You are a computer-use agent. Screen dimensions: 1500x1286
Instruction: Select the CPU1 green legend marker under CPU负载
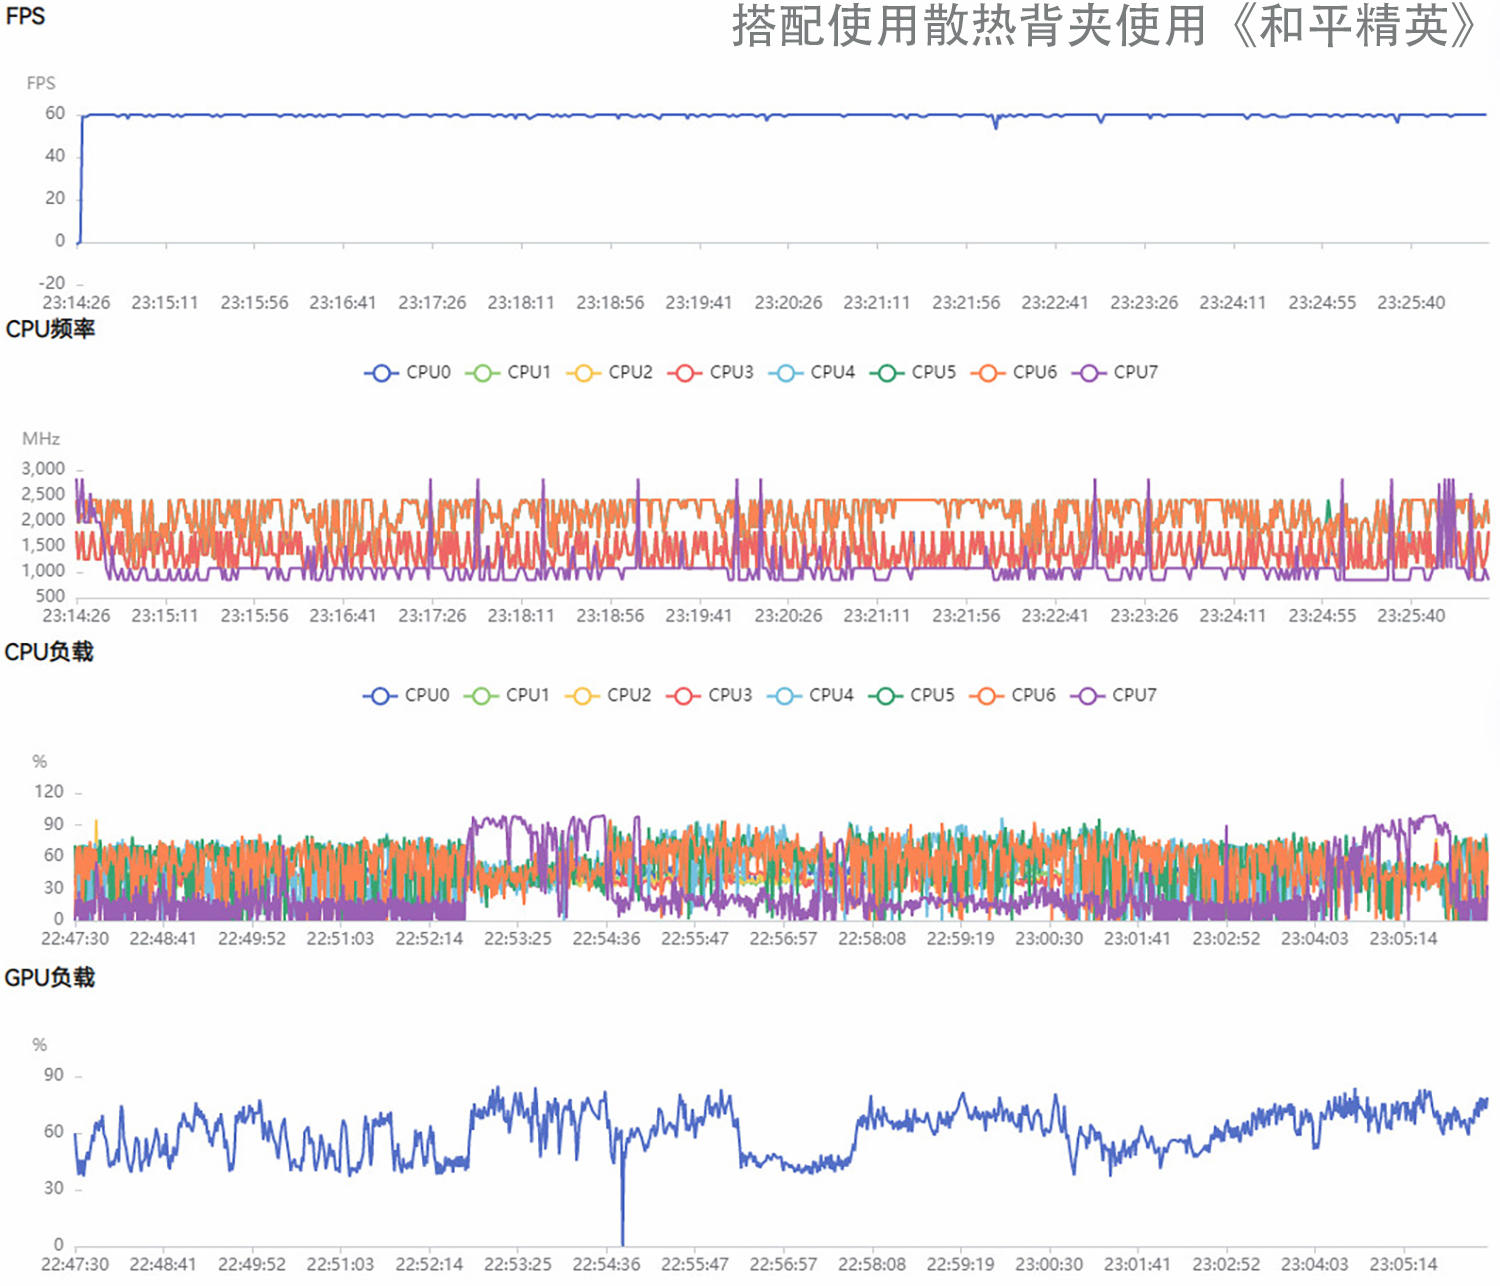pyautogui.click(x=481, y=695)
